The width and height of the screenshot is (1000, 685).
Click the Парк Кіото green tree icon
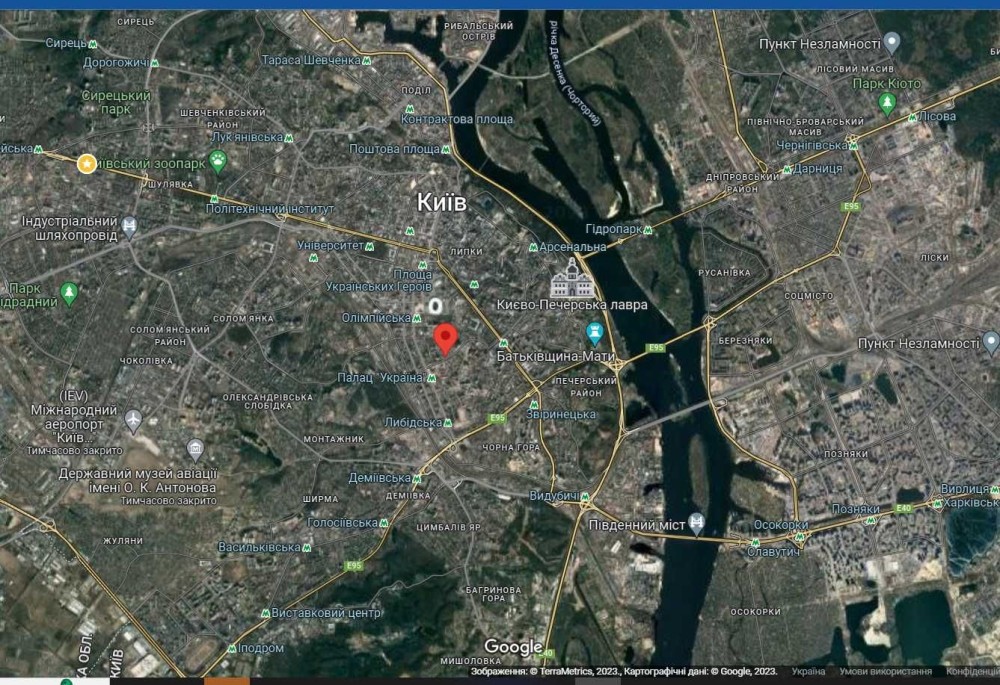coord(886,103)
